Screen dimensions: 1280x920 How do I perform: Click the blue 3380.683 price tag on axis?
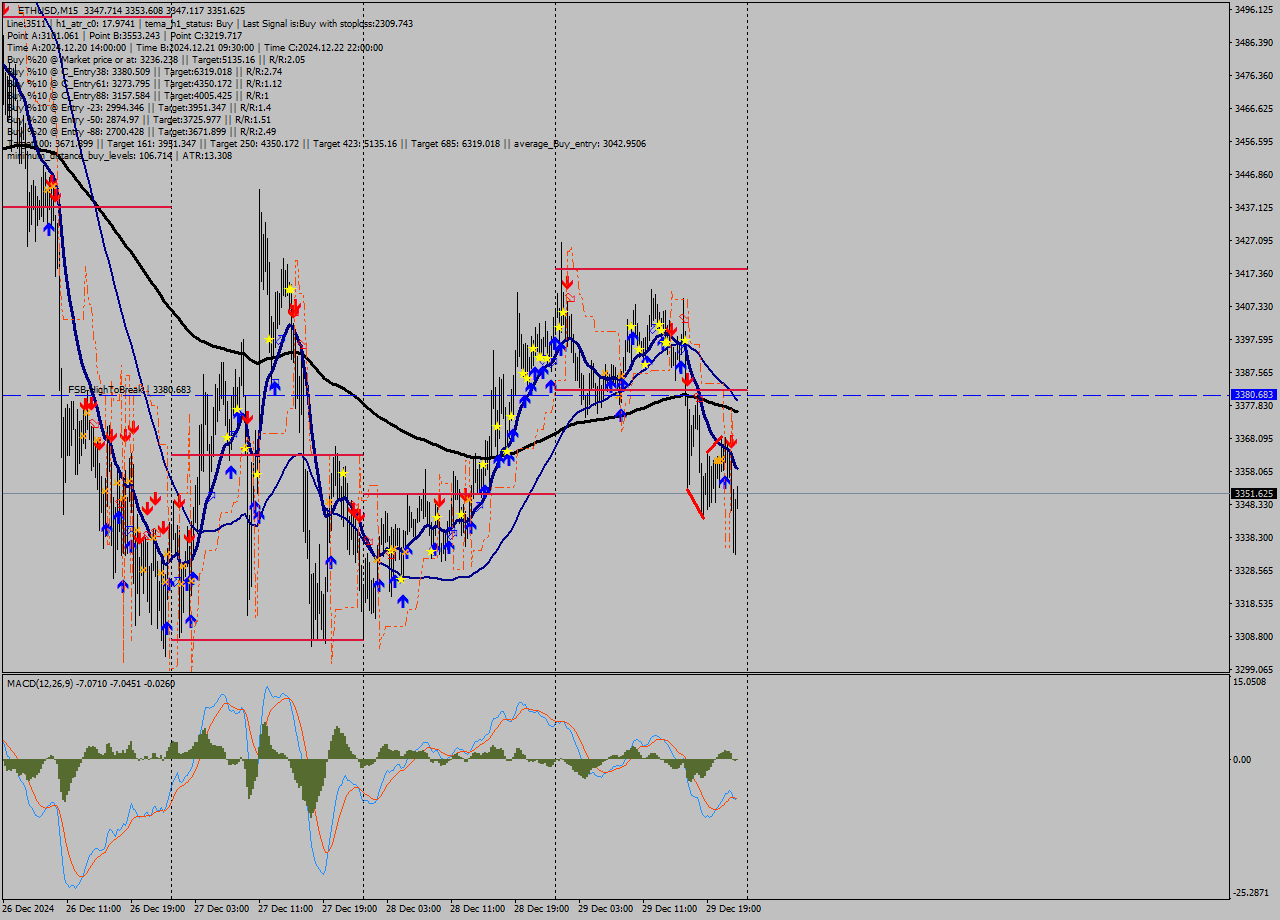pyautogui.click(x=1254, y=395)
